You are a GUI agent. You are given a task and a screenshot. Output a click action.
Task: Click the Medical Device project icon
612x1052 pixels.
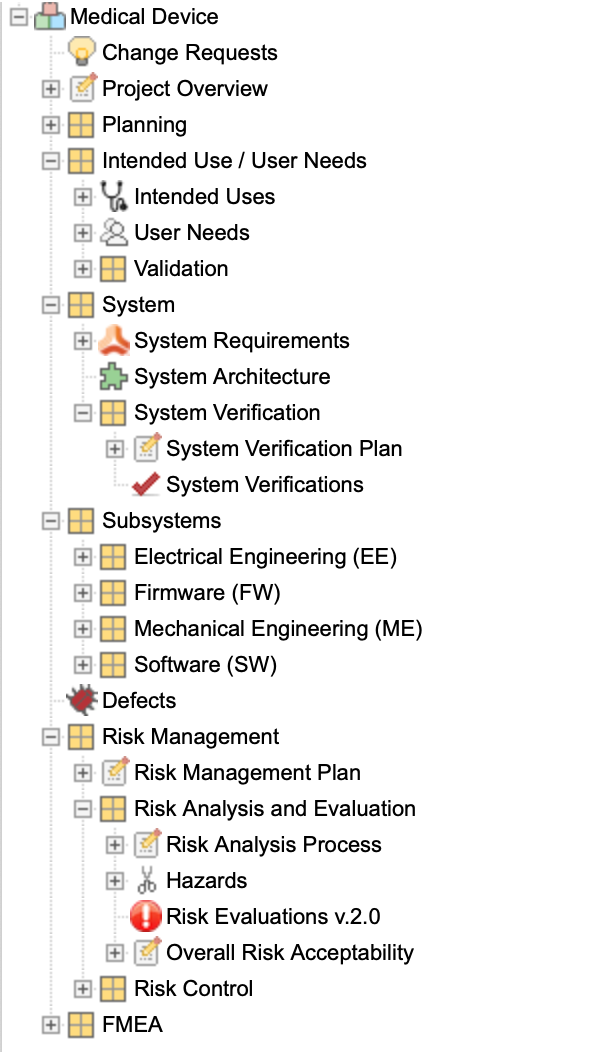point(50,16)
